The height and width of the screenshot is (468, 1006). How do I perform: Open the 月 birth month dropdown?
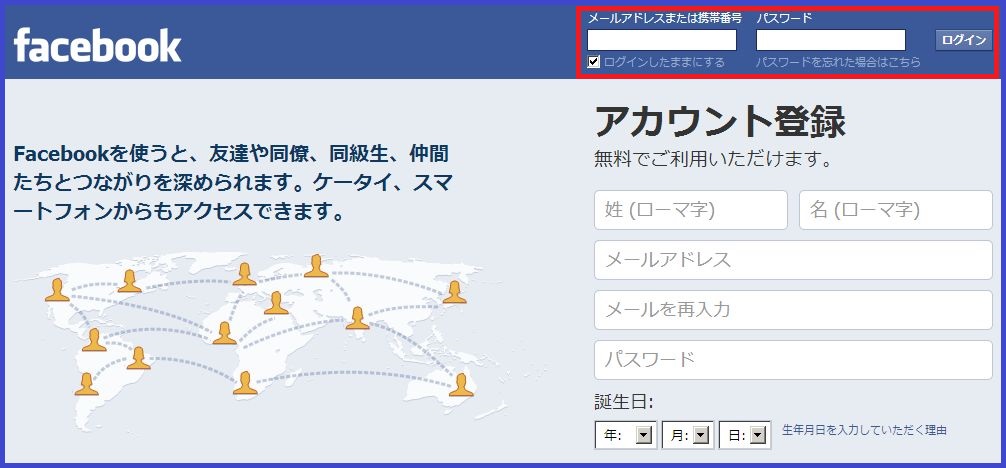(688, 436)
